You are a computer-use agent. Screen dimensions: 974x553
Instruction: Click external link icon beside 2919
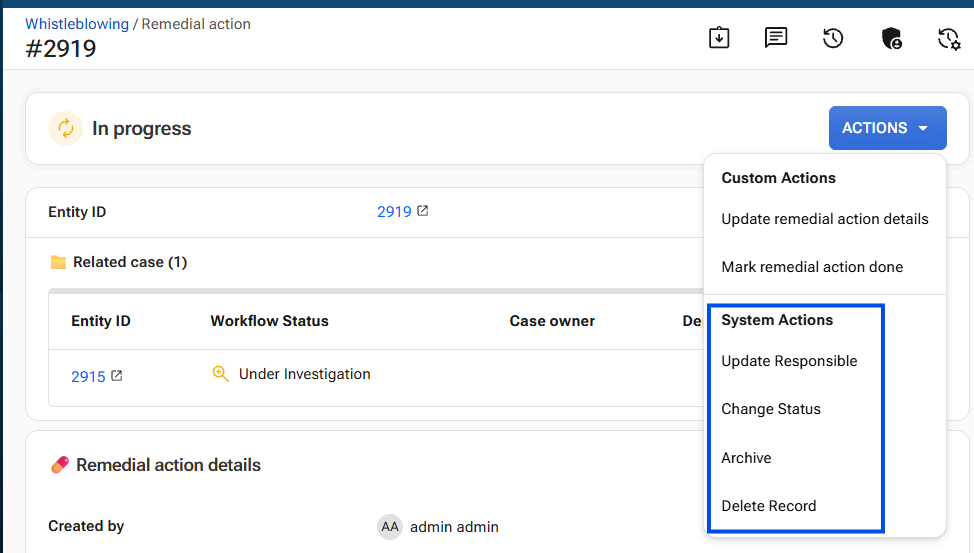click(x=422, y=211)
